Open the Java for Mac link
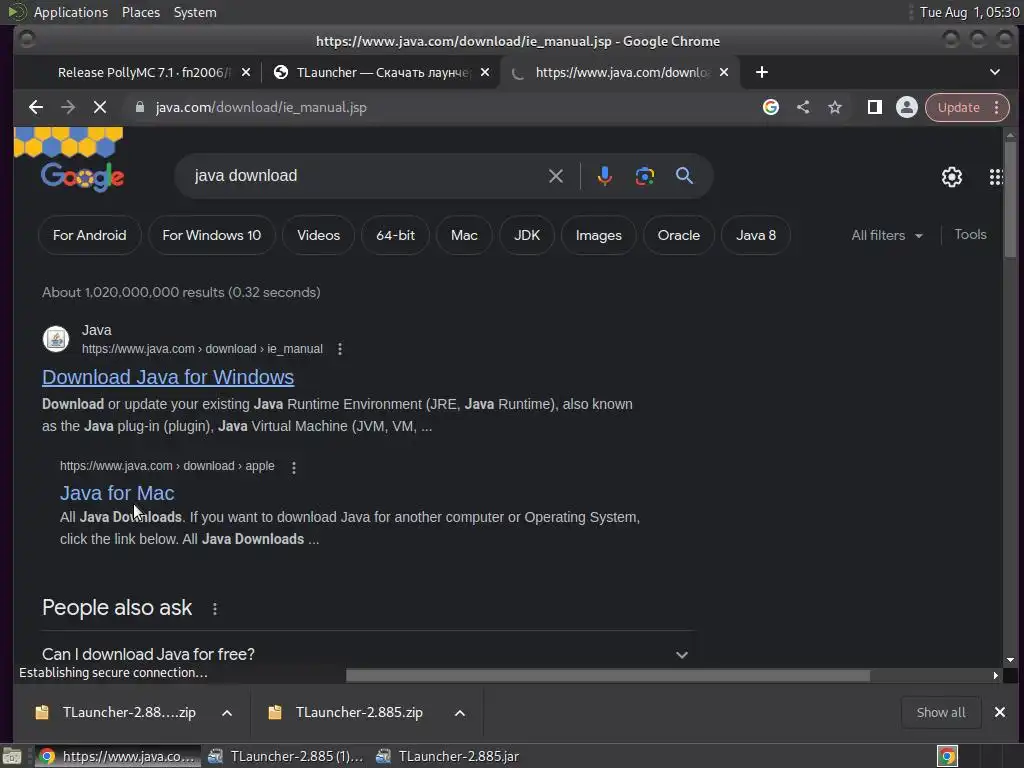This screenshot has height=768, width=1024. coord(117,493)
